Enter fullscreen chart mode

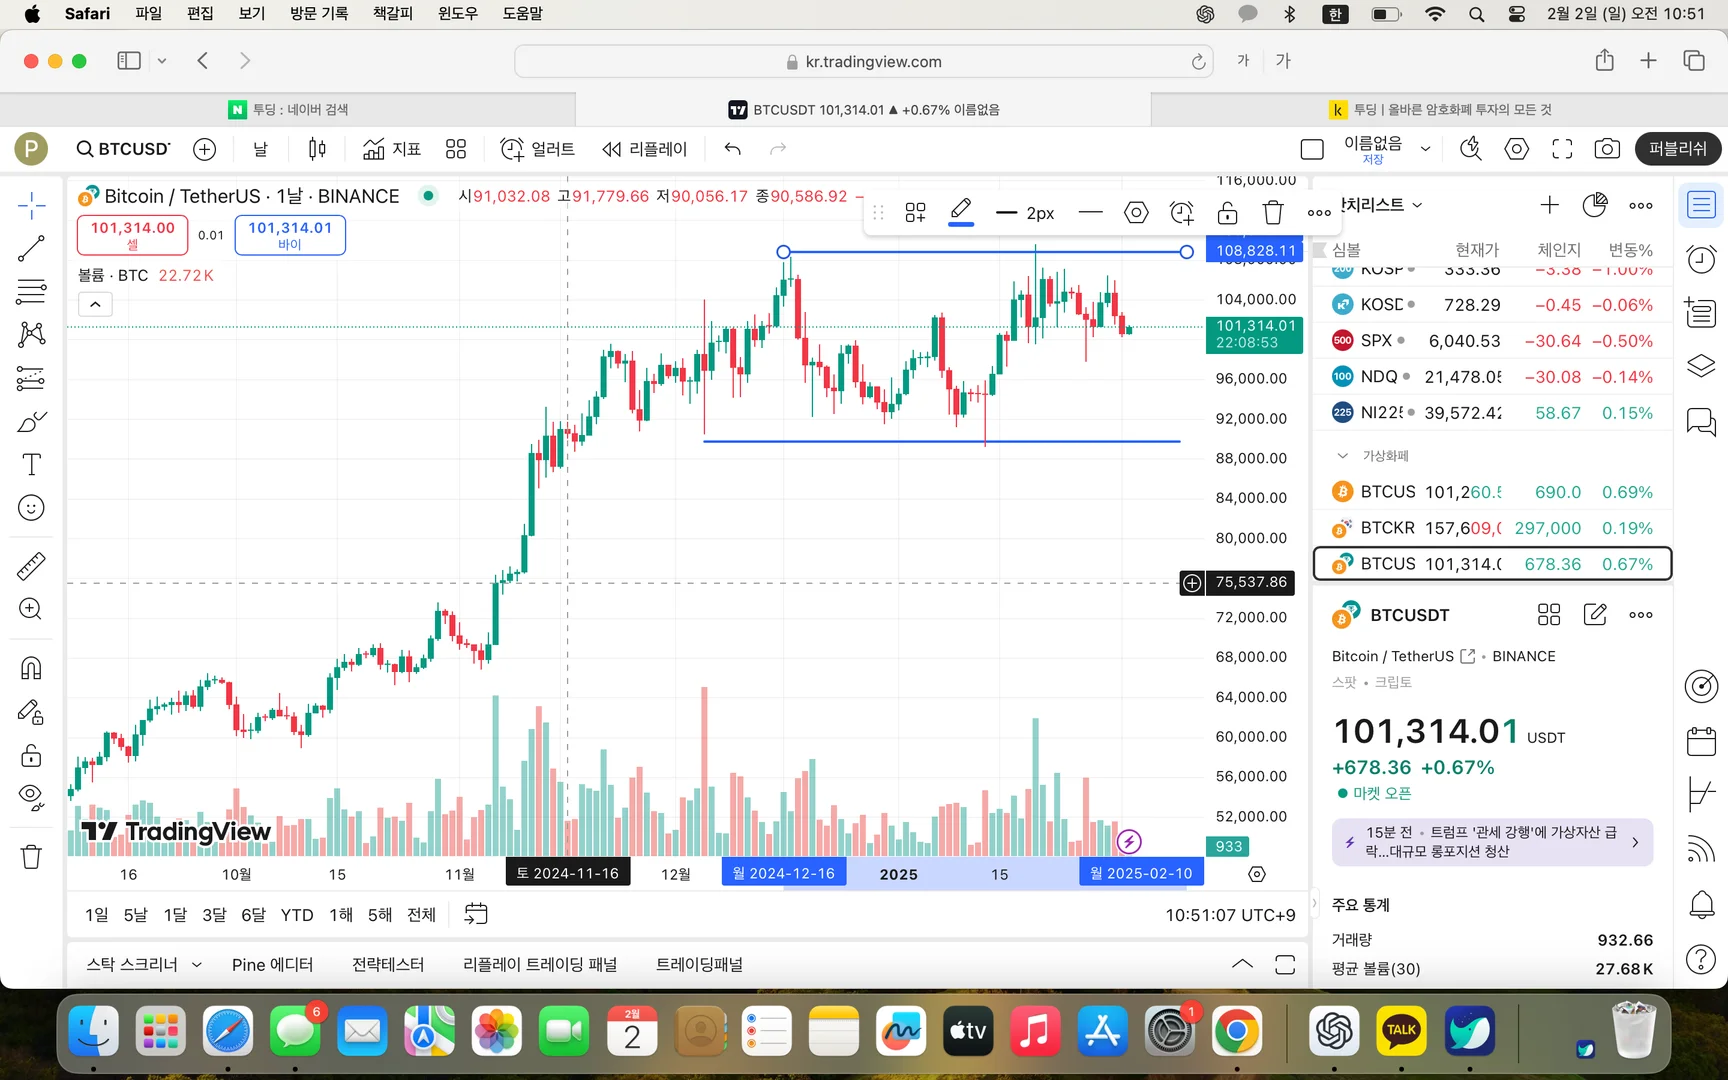coord(1562,149)
